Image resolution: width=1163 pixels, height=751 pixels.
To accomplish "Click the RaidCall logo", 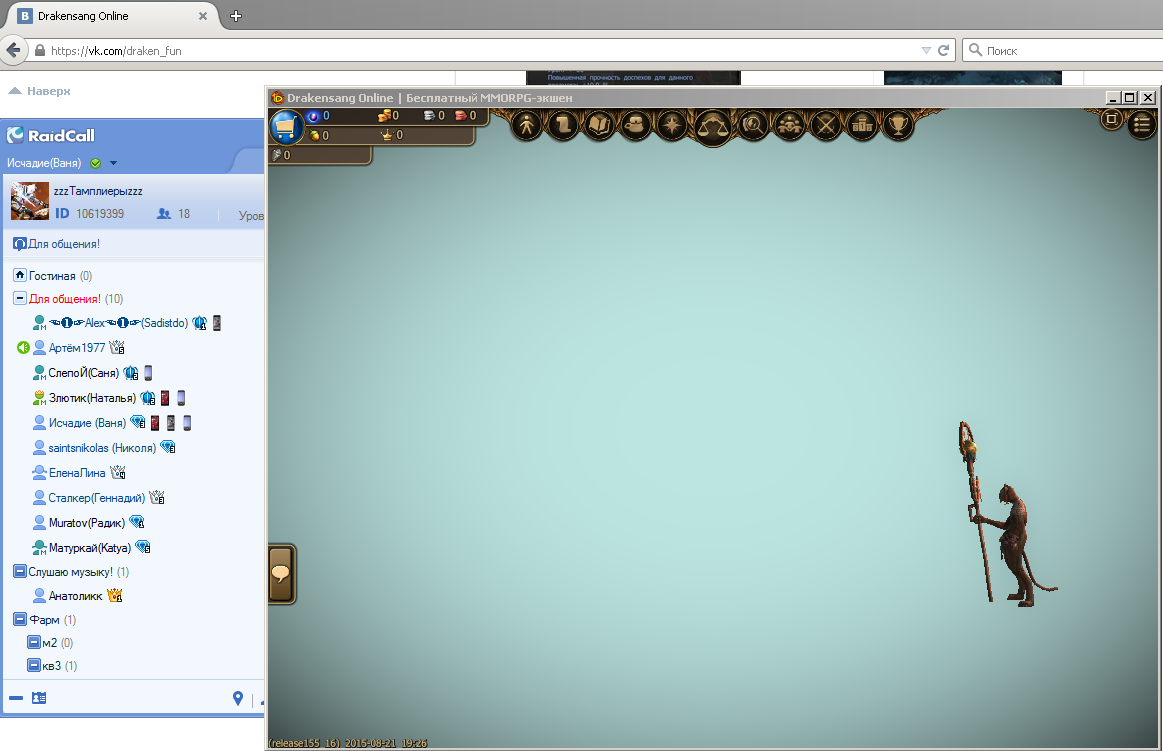I will click(x=50, y=135).
